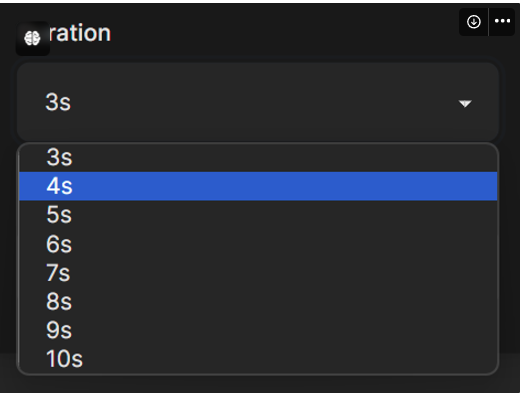Click the blue highlighted row in the list
The image size is (520, 398).
coord(258,186)
